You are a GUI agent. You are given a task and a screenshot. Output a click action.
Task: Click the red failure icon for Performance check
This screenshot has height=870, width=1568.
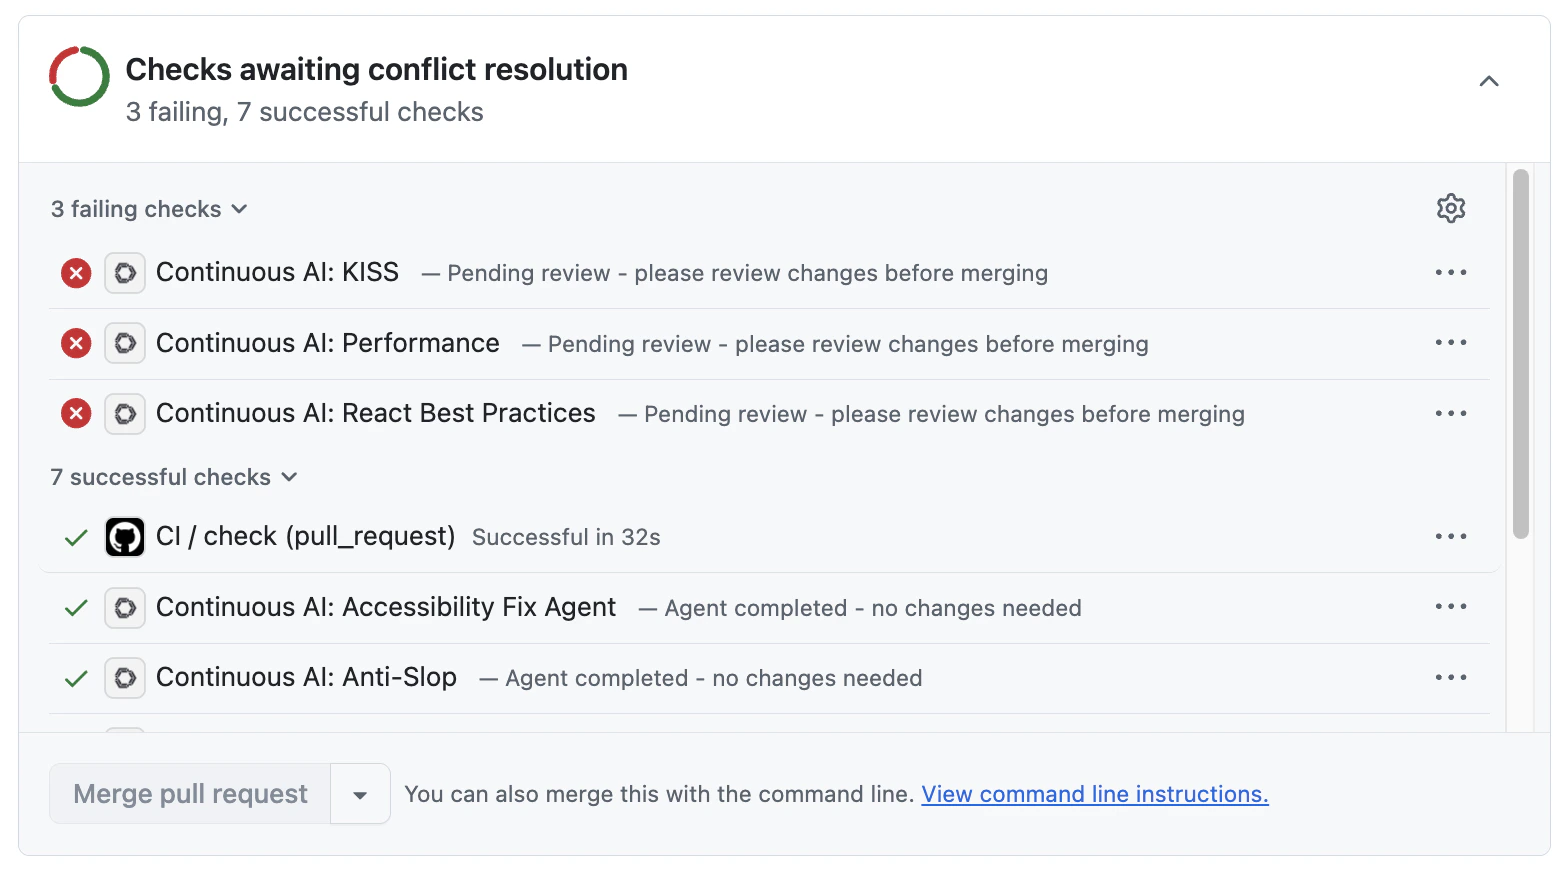point(75,343)
